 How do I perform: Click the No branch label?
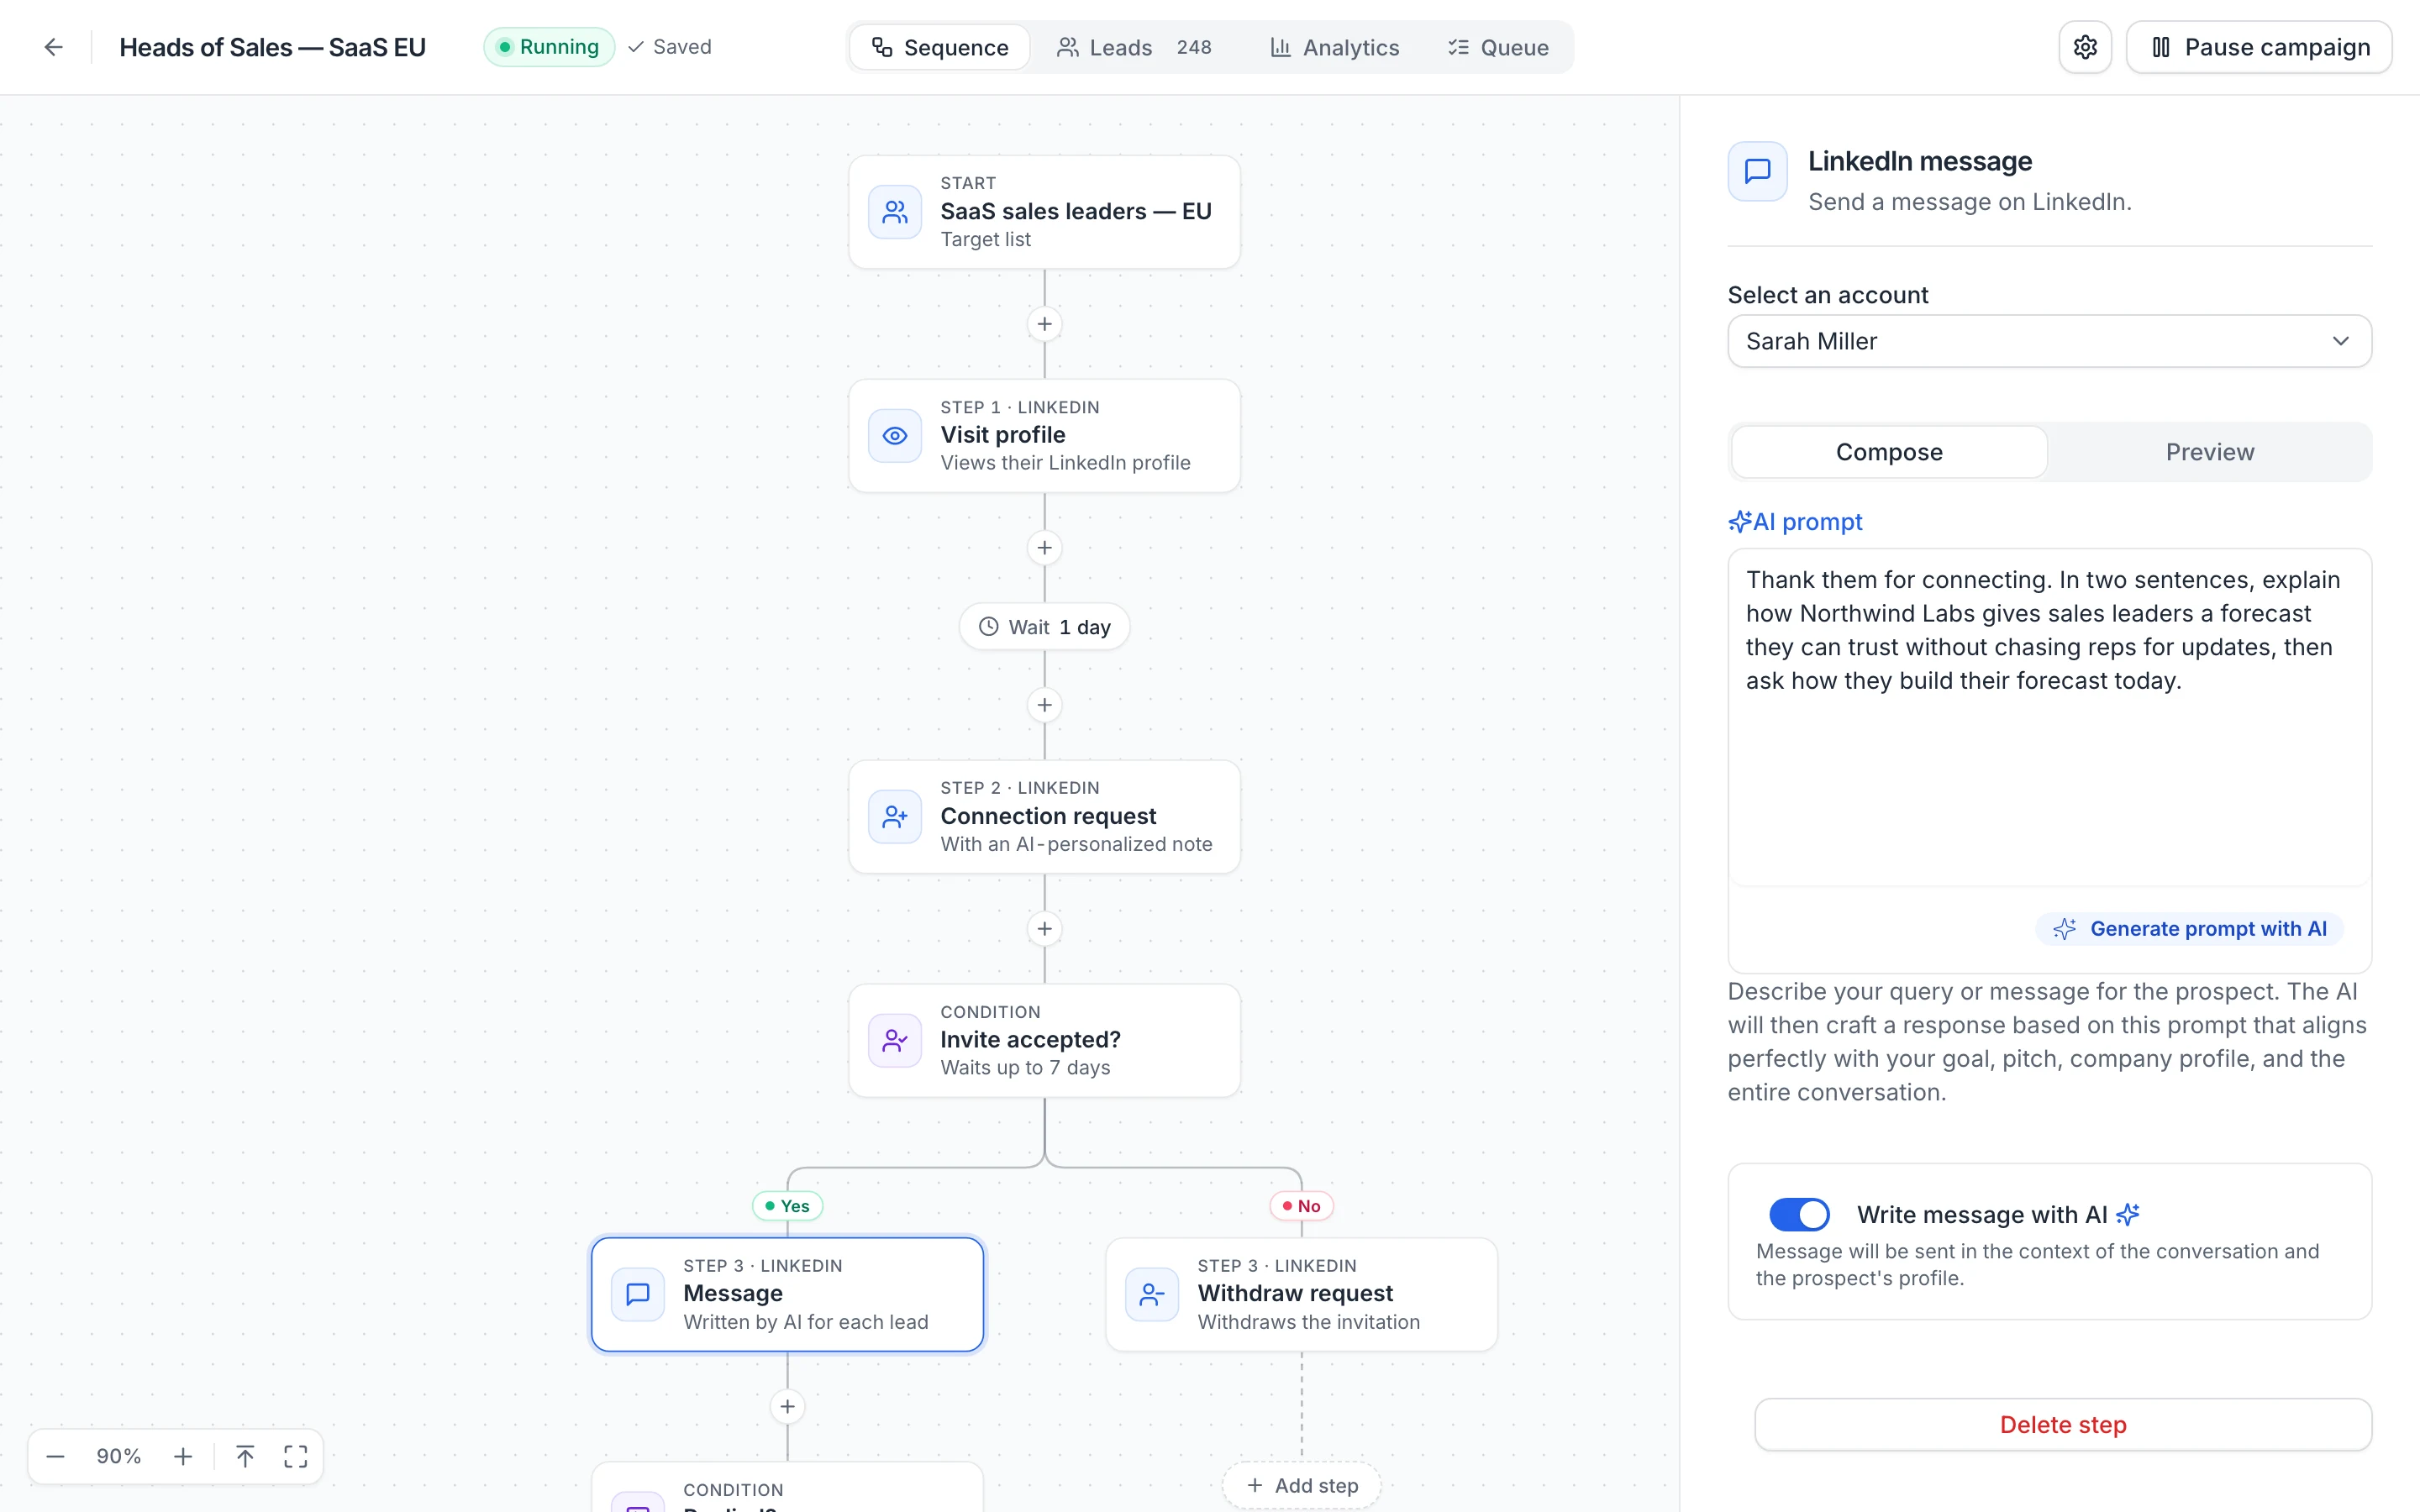pos(1301,1206)
